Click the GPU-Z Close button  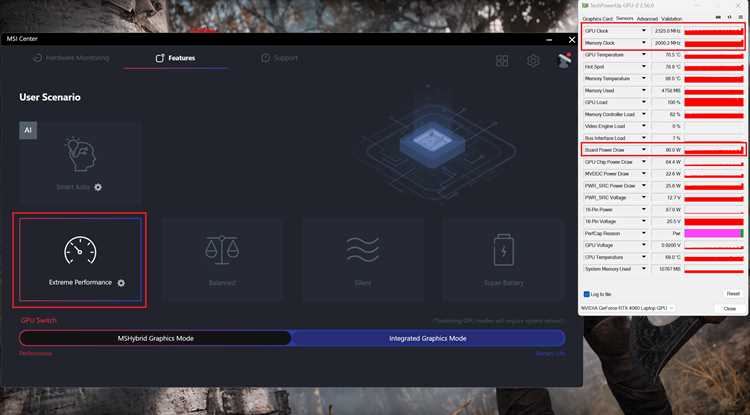(729, 309)
